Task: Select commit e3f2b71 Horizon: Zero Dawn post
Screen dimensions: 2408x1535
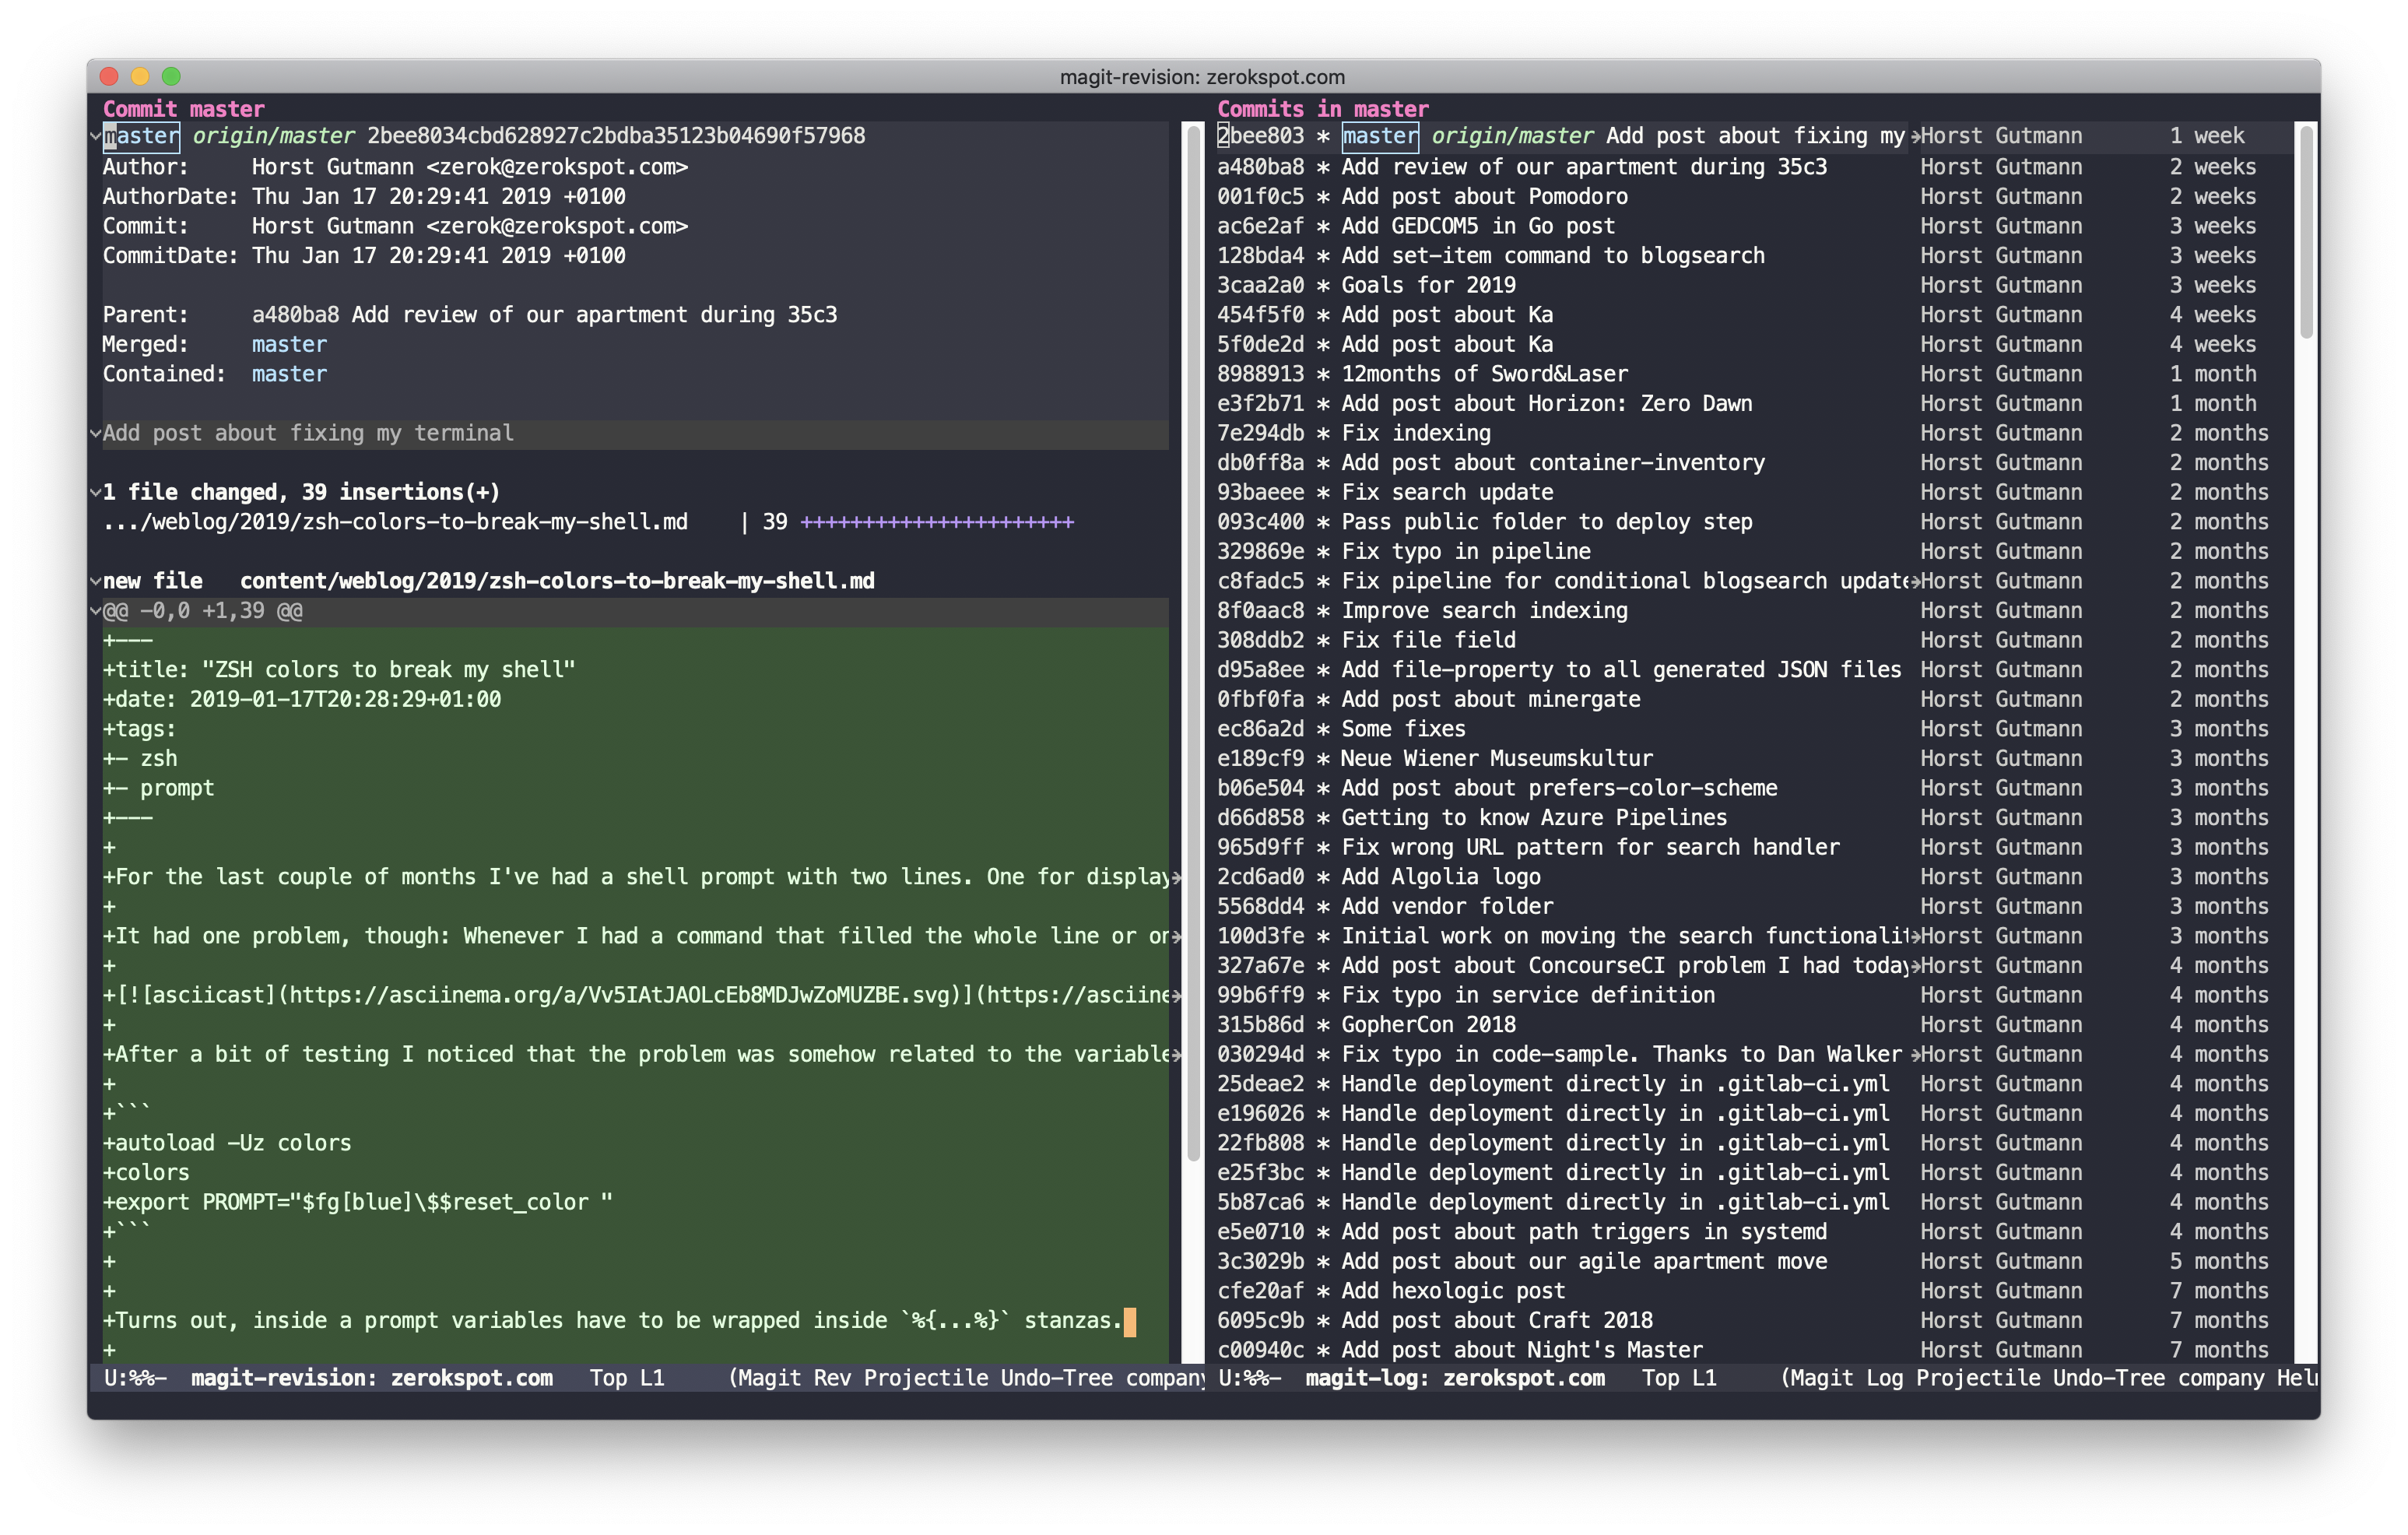Action: pyautogui.click(x=1754, y=403)
